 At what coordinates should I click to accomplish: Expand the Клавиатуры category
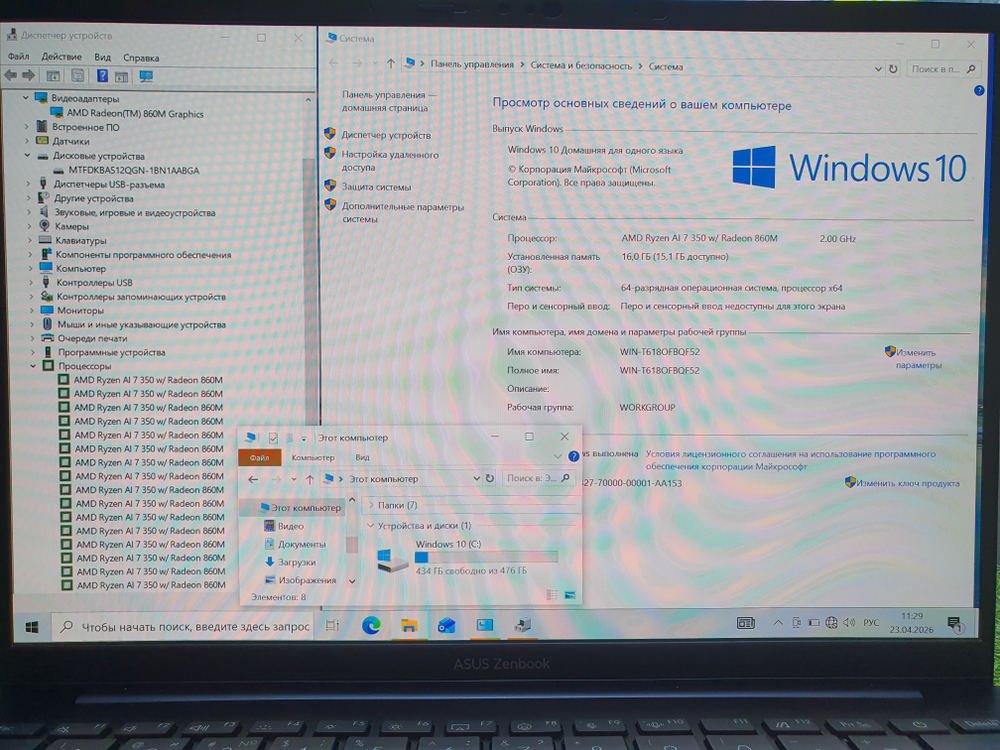pos(30,240)
